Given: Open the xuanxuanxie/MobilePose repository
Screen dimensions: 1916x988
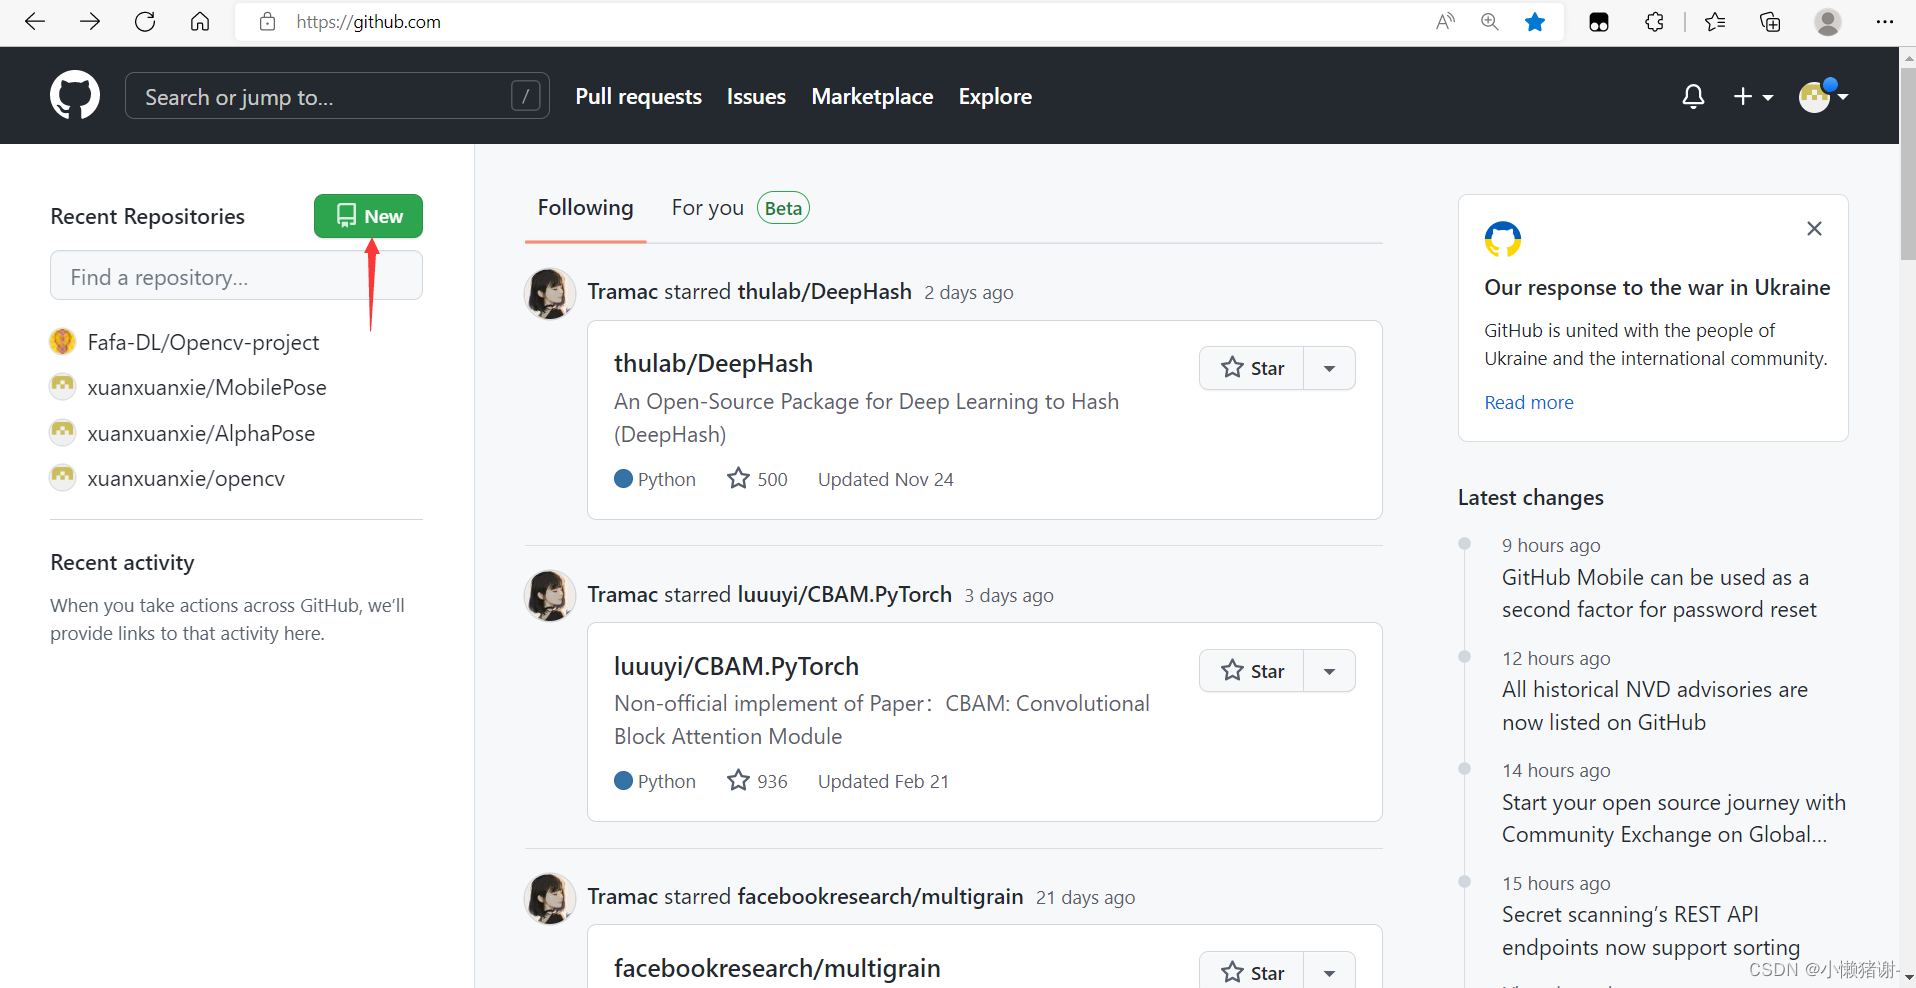Looking at the screenshot, I should (x=207, y=387).
